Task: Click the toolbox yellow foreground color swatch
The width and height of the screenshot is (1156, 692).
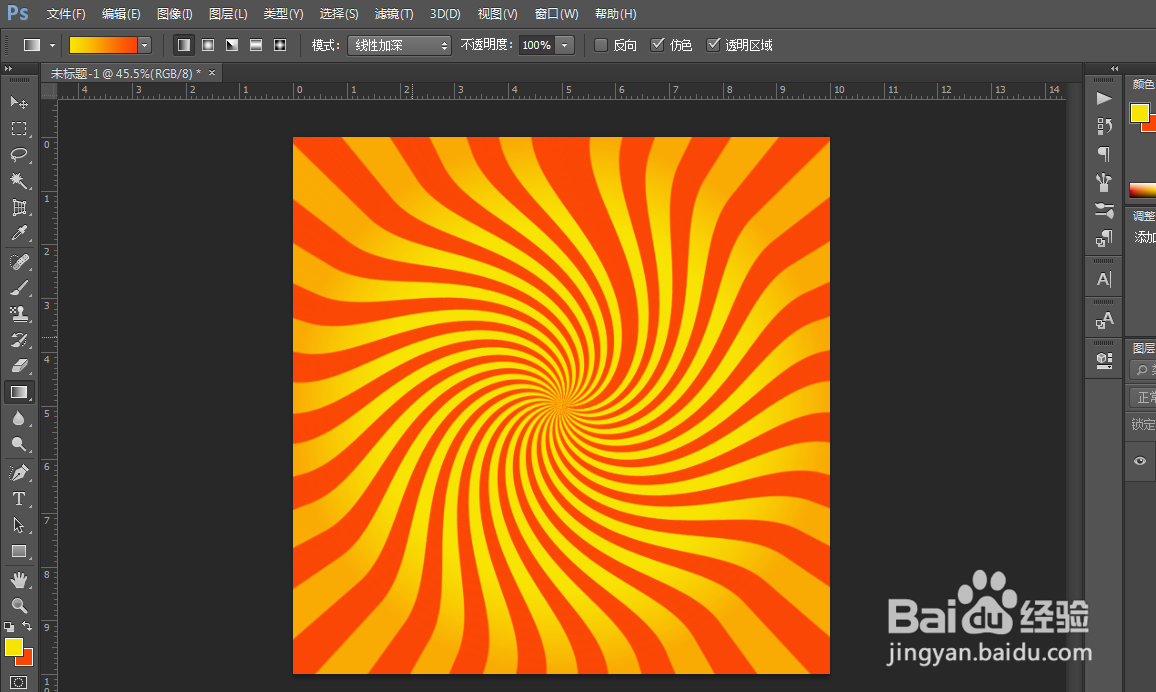Action: coord(13,646)
